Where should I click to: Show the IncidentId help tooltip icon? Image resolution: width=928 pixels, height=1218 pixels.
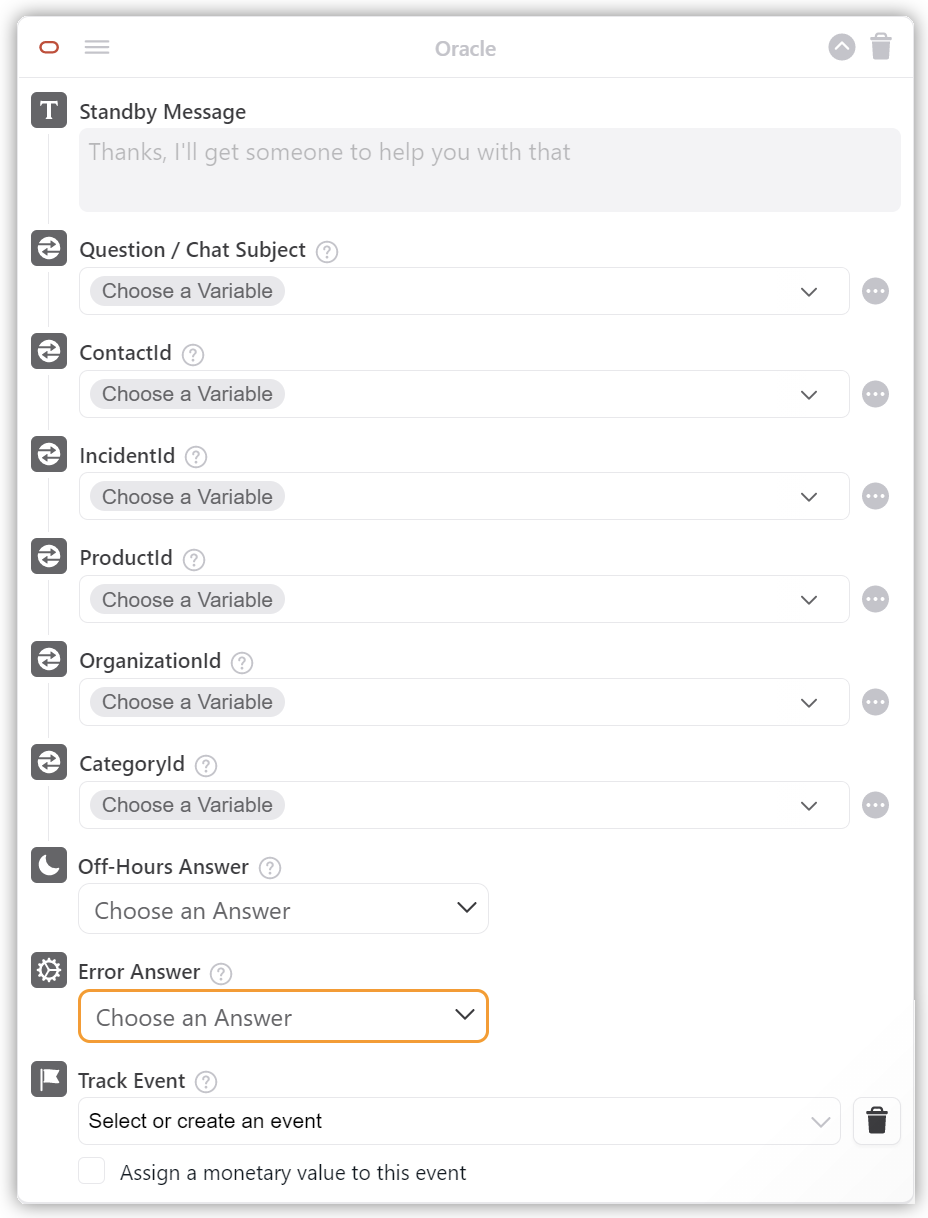click(196, 457)
